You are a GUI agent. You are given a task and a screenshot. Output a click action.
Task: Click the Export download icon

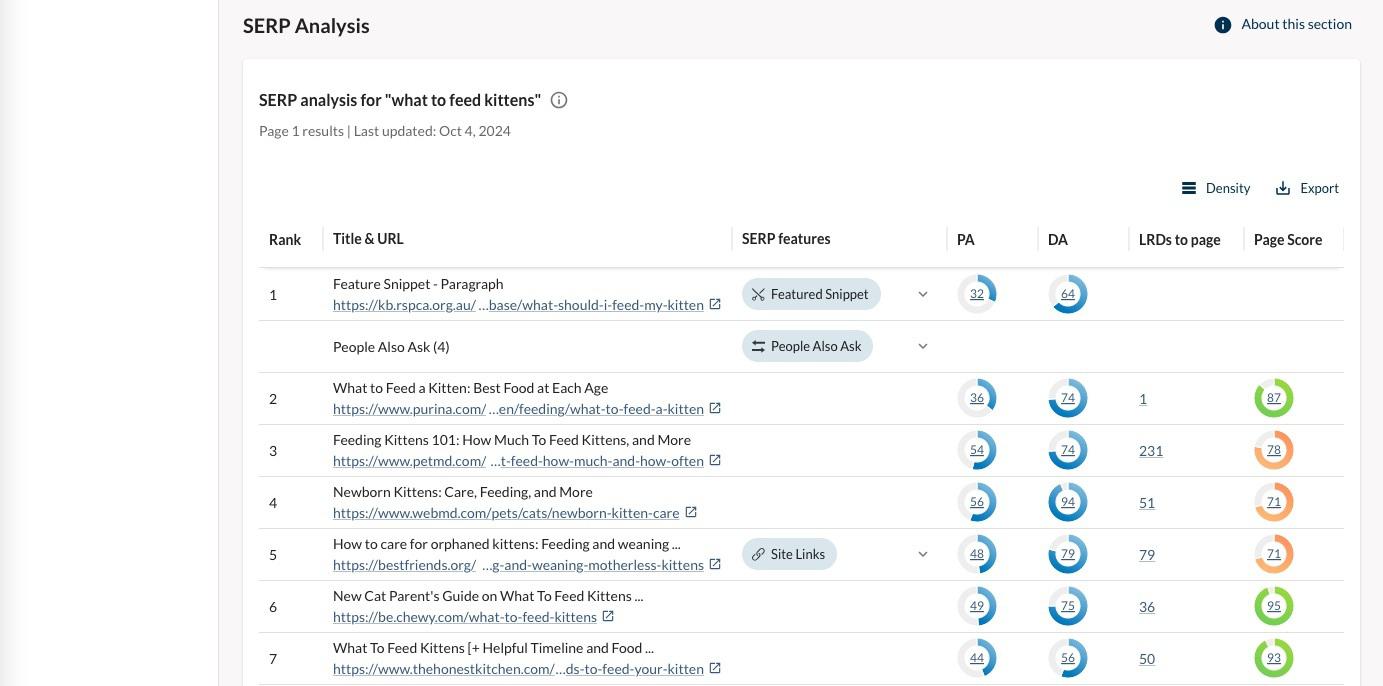point(1283,188)
